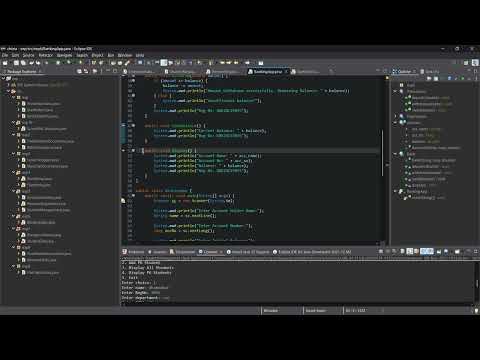
Task: Open the Help menu
Action: coord(140,55)
